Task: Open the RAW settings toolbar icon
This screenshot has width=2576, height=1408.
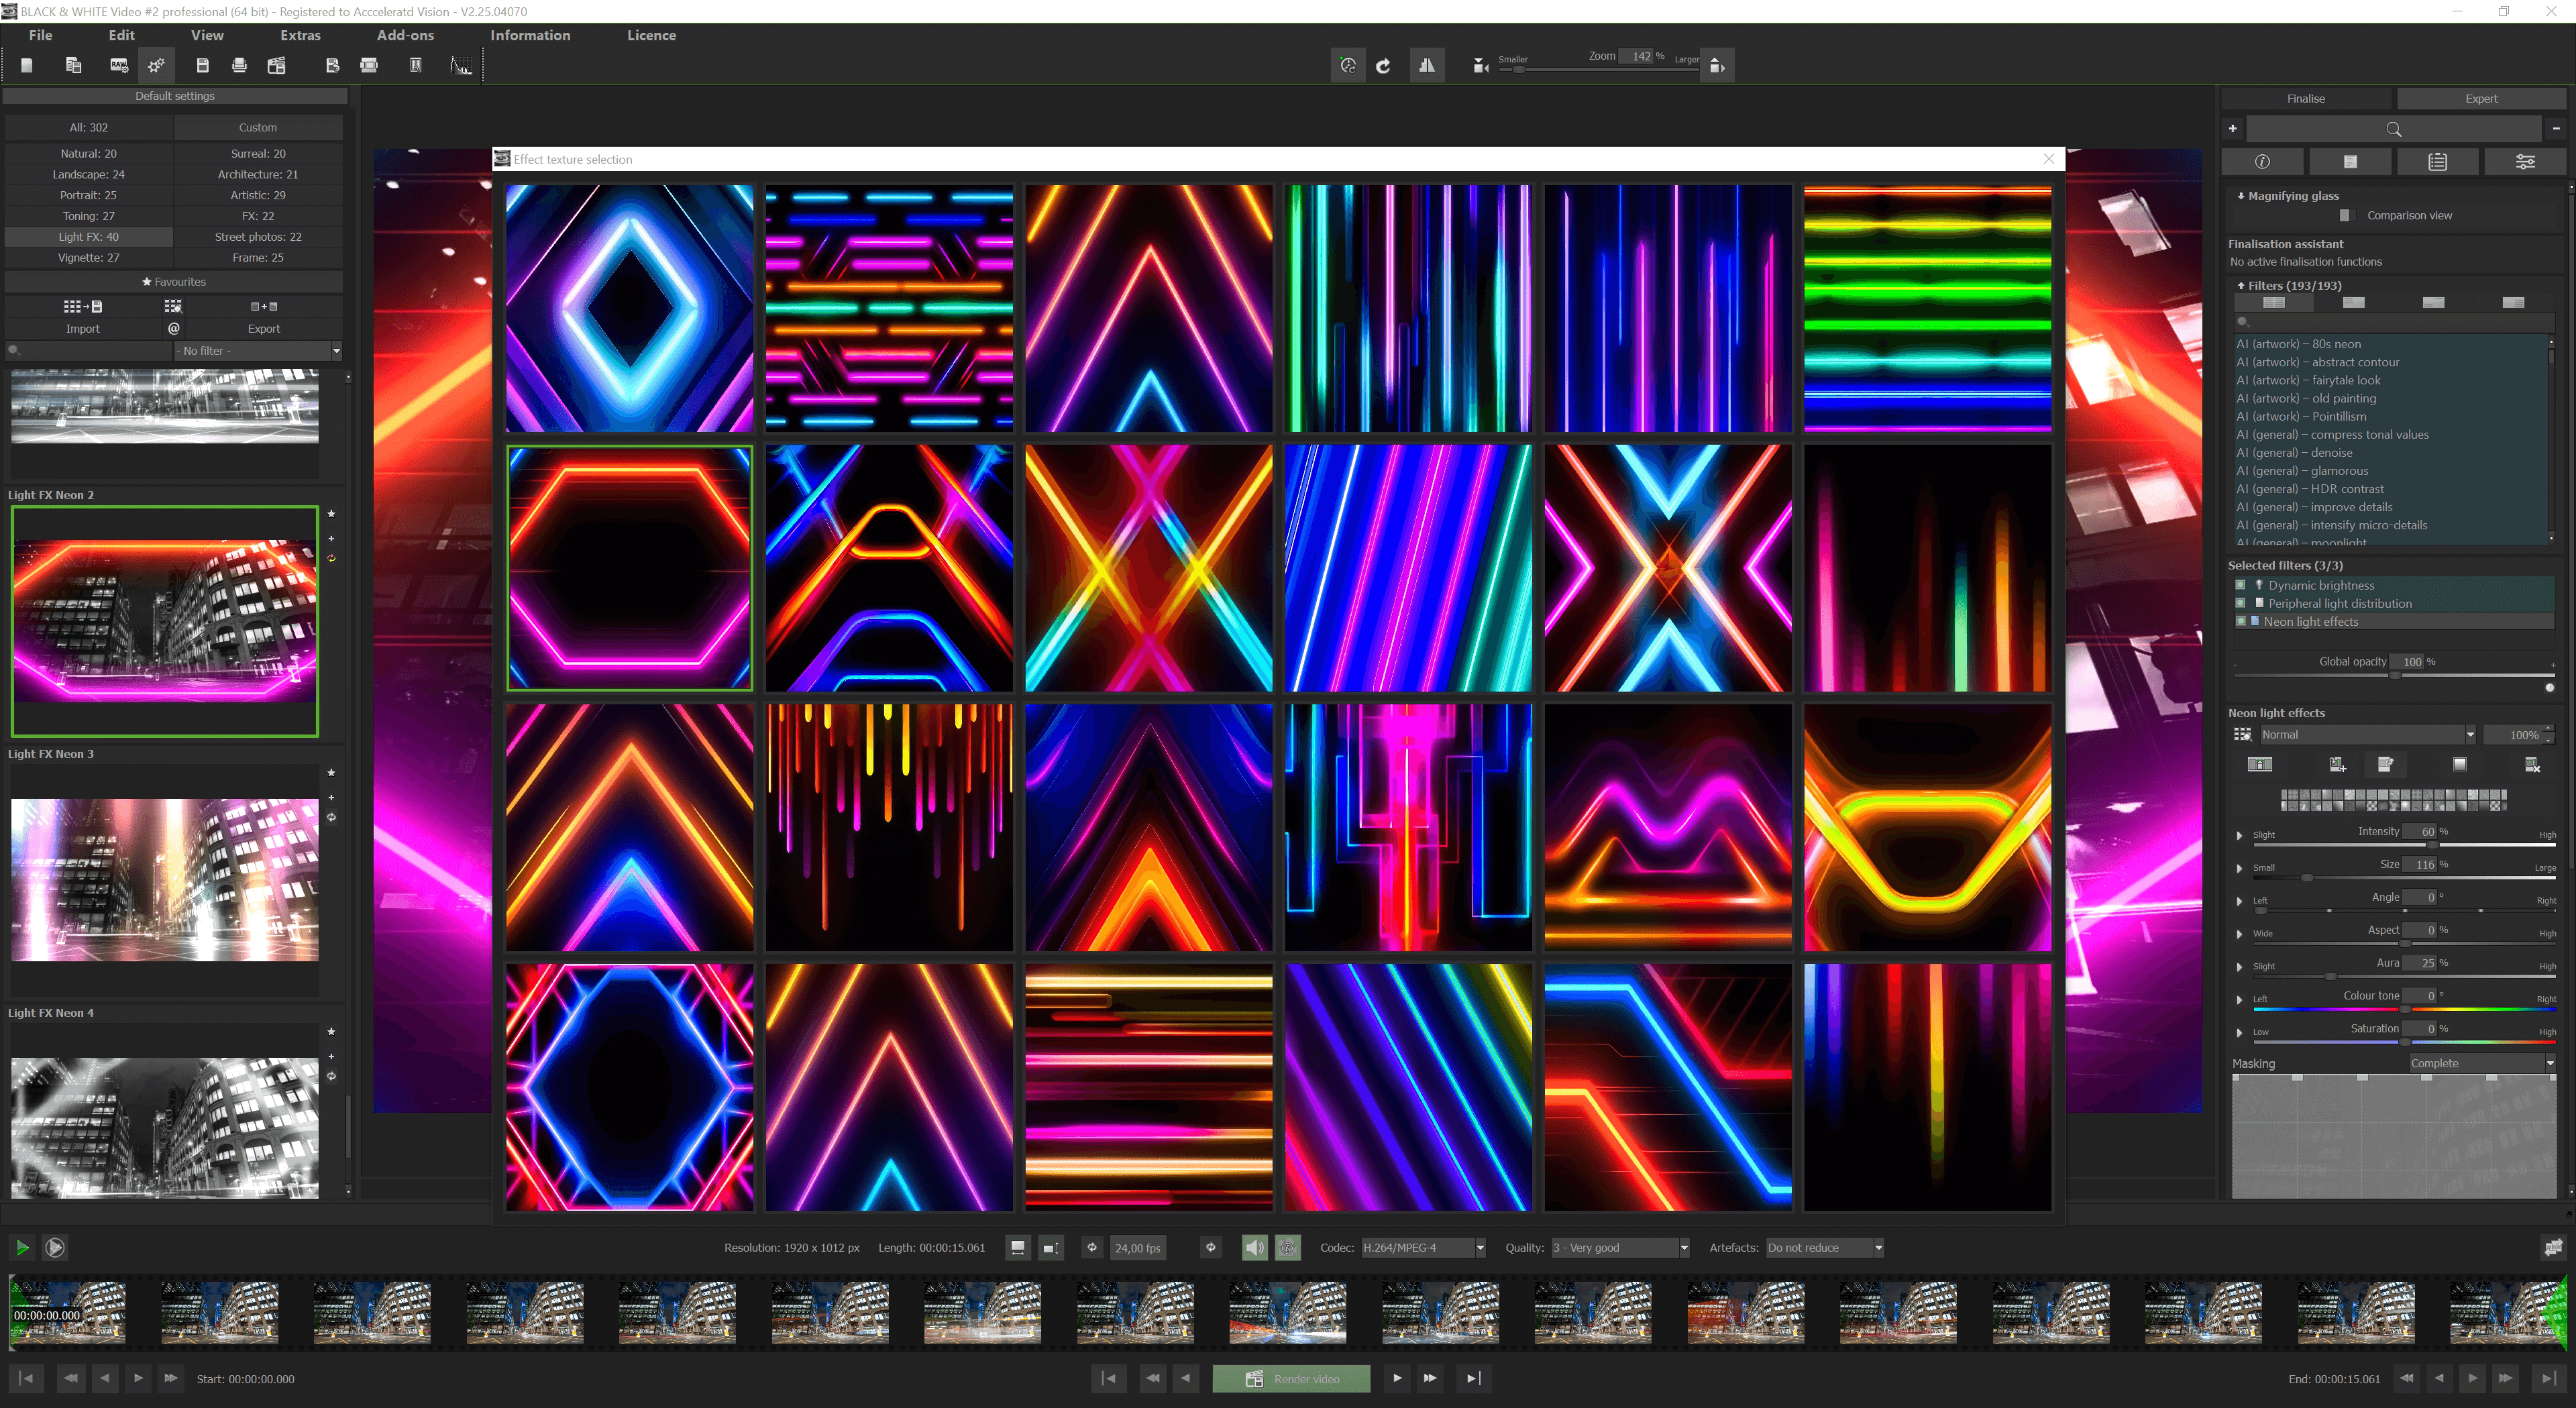Action: point(119,66)
